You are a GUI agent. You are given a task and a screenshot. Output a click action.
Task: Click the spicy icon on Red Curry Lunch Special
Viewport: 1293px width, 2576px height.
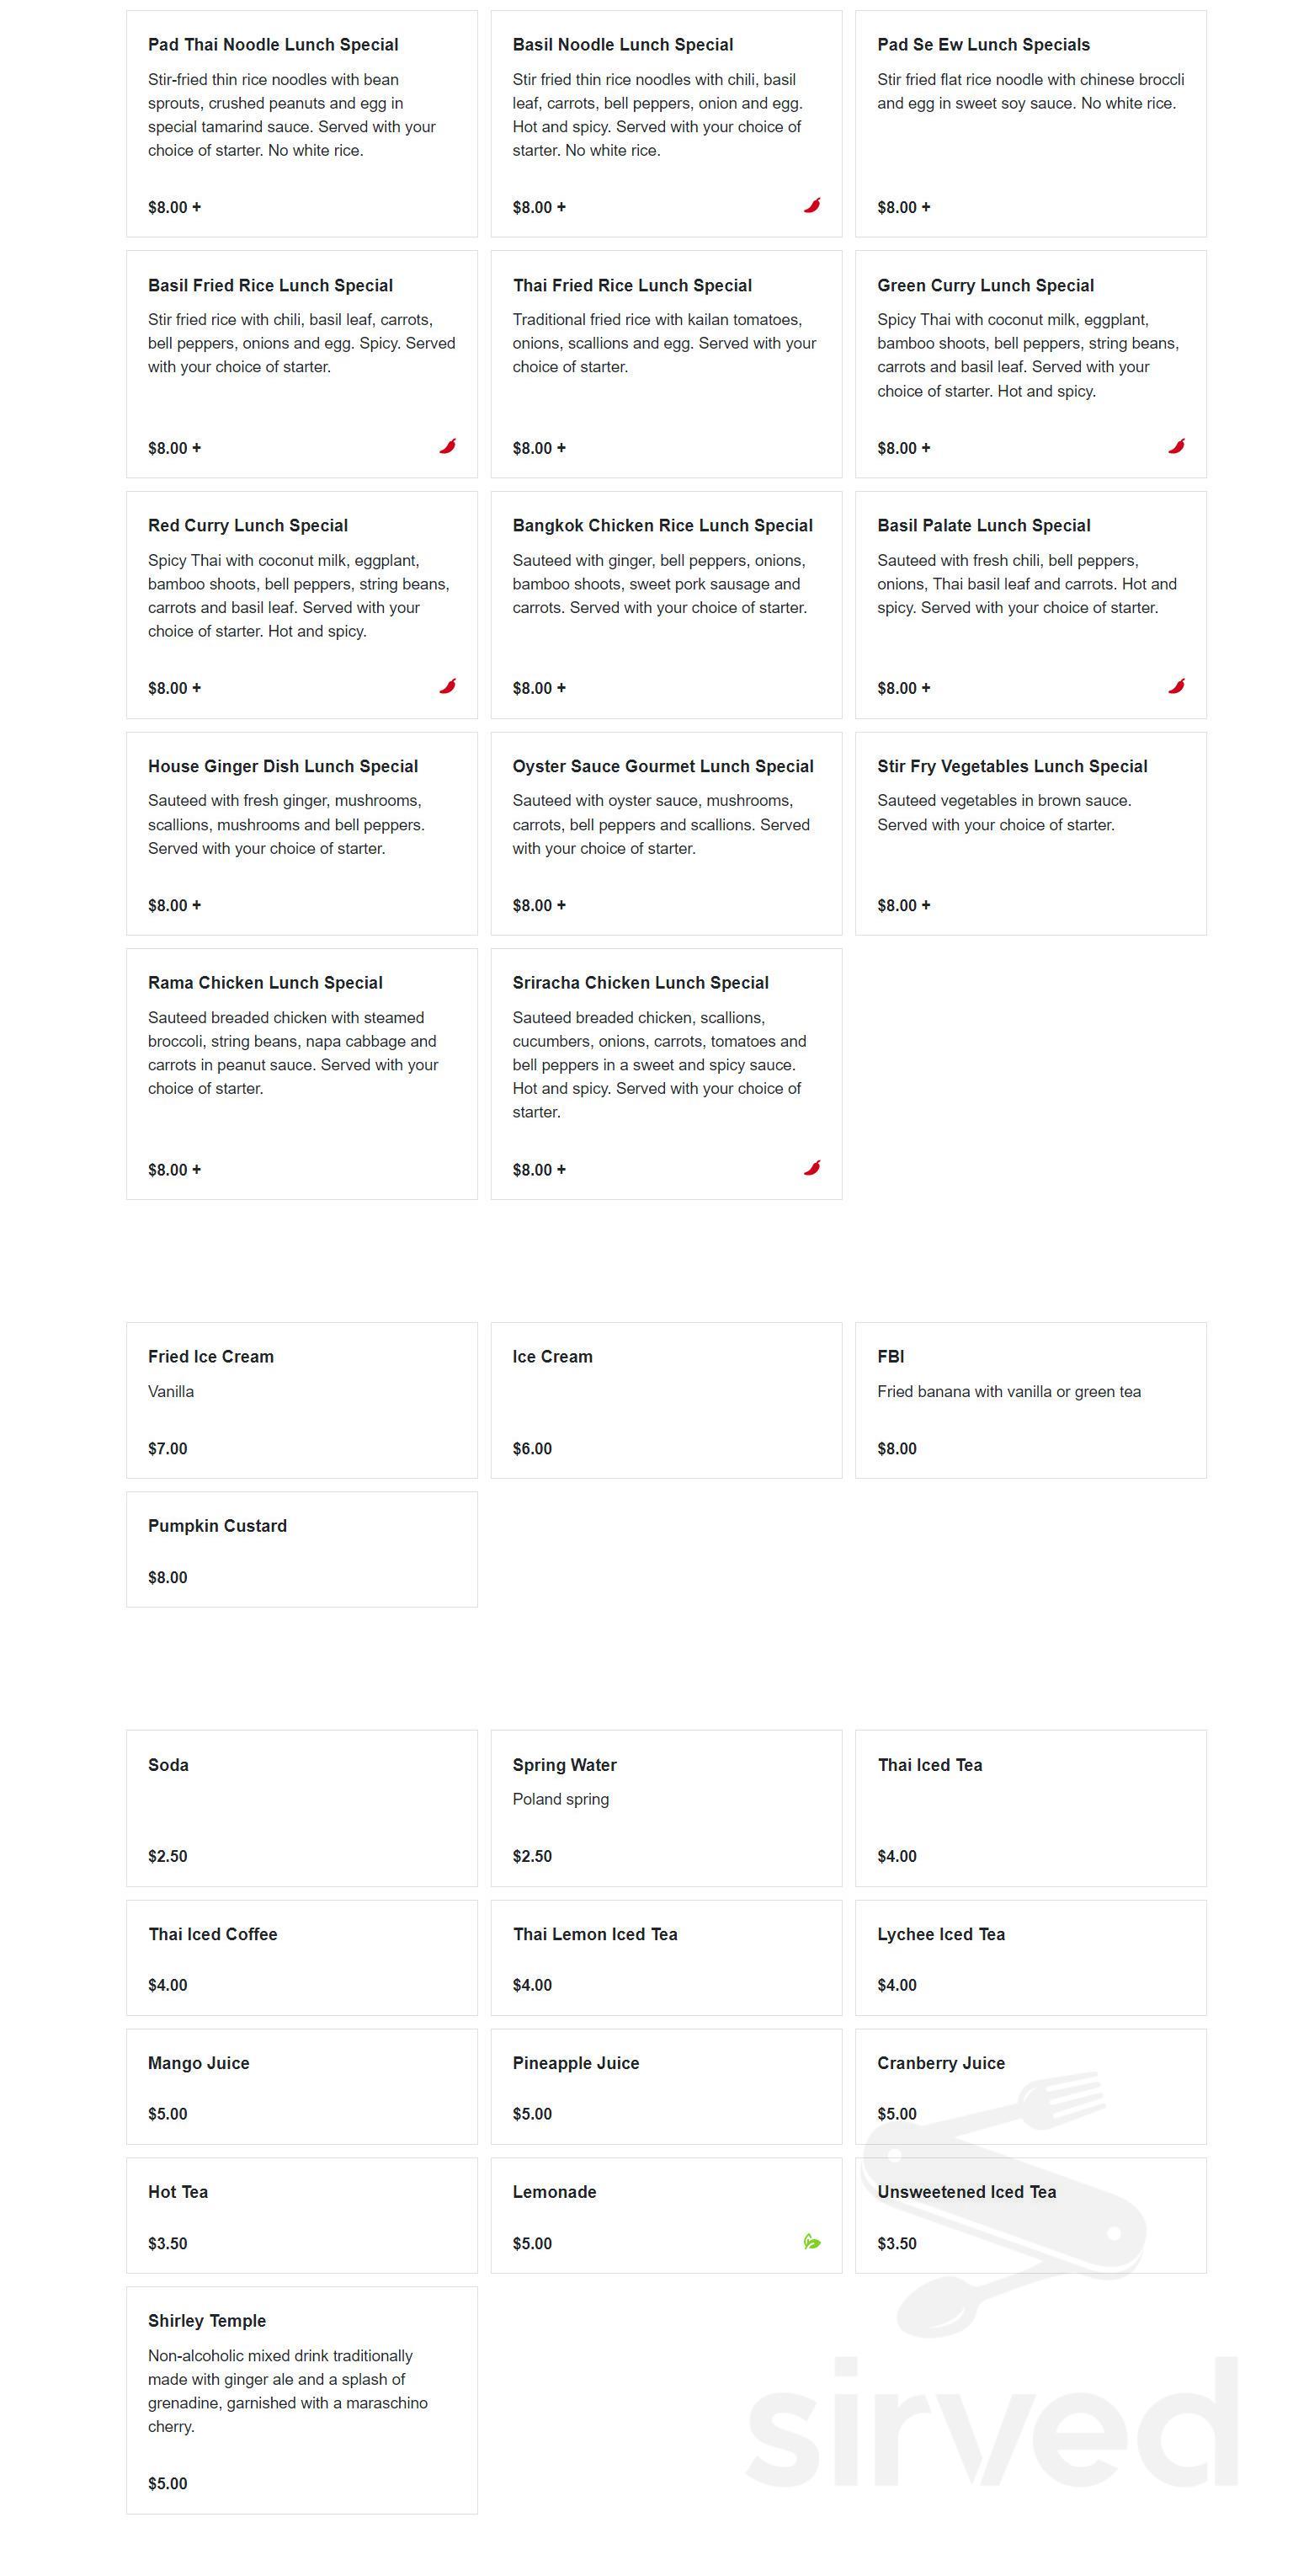[447, 686]
